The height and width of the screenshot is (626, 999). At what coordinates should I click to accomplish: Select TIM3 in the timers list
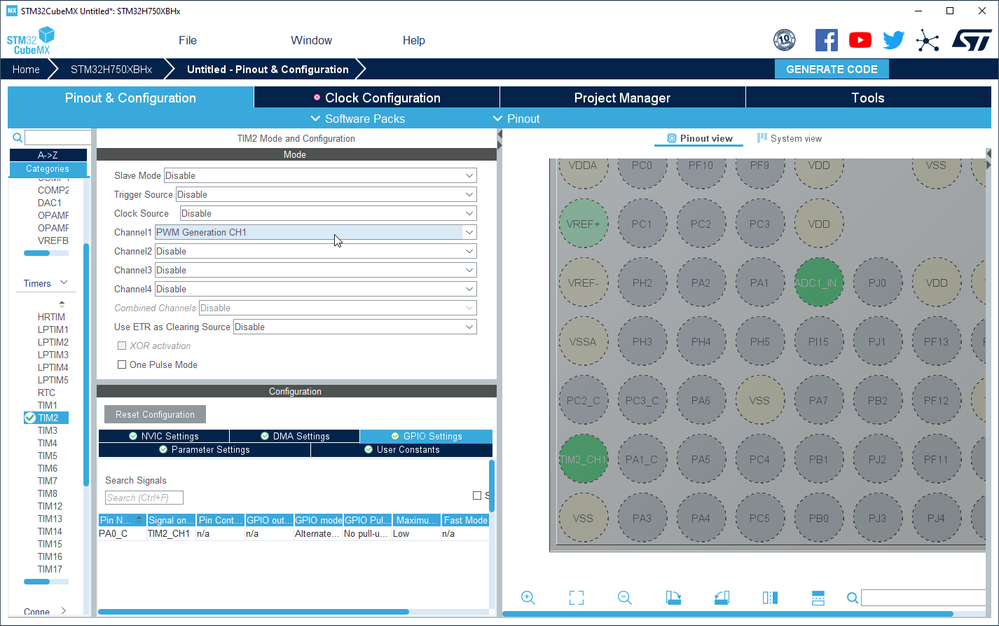coord(47,430)
